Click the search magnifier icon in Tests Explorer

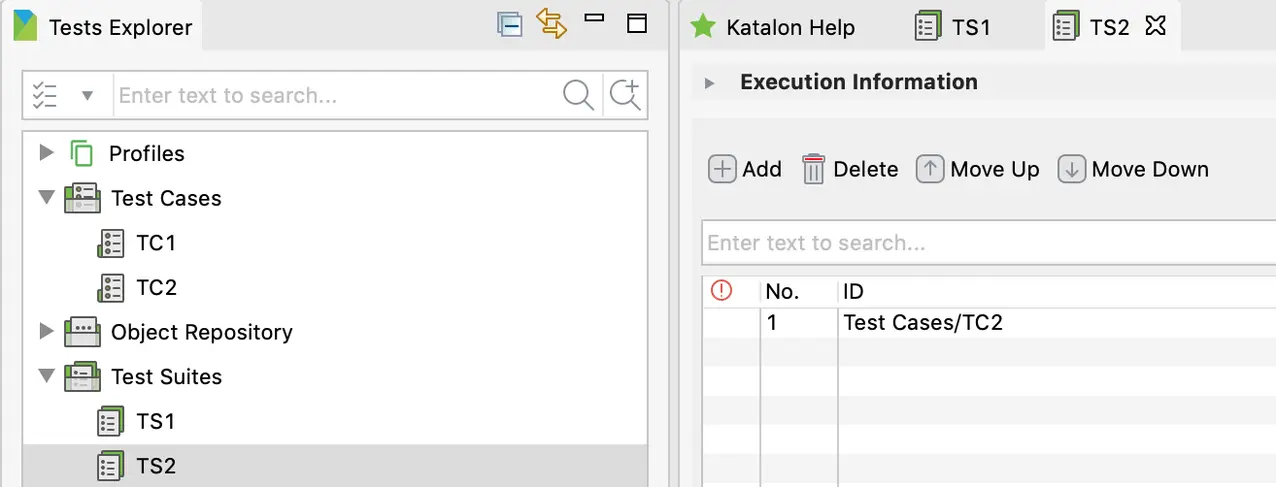point(578,96)
